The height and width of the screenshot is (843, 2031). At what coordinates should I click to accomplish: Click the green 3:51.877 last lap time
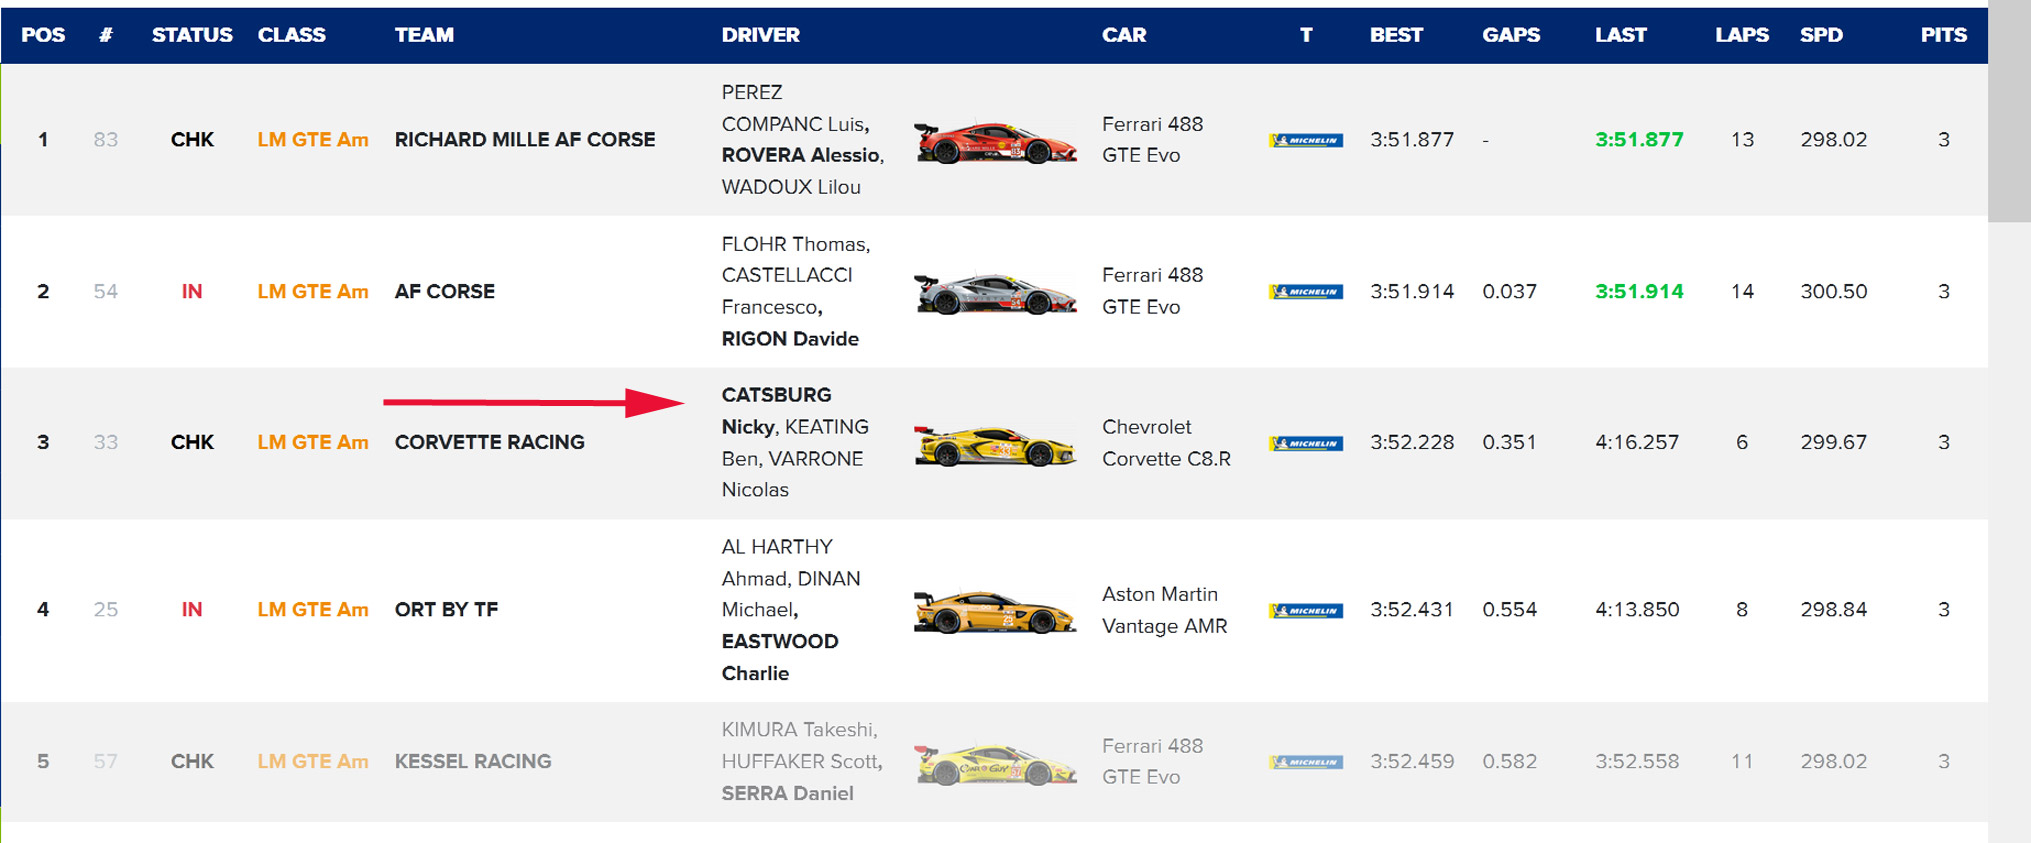click(x=1638, y=140)
